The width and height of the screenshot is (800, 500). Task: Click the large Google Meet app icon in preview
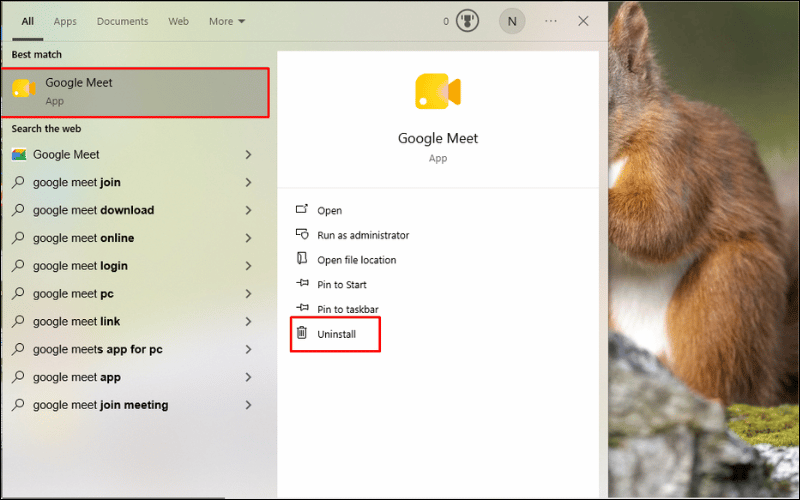[438, 91]
